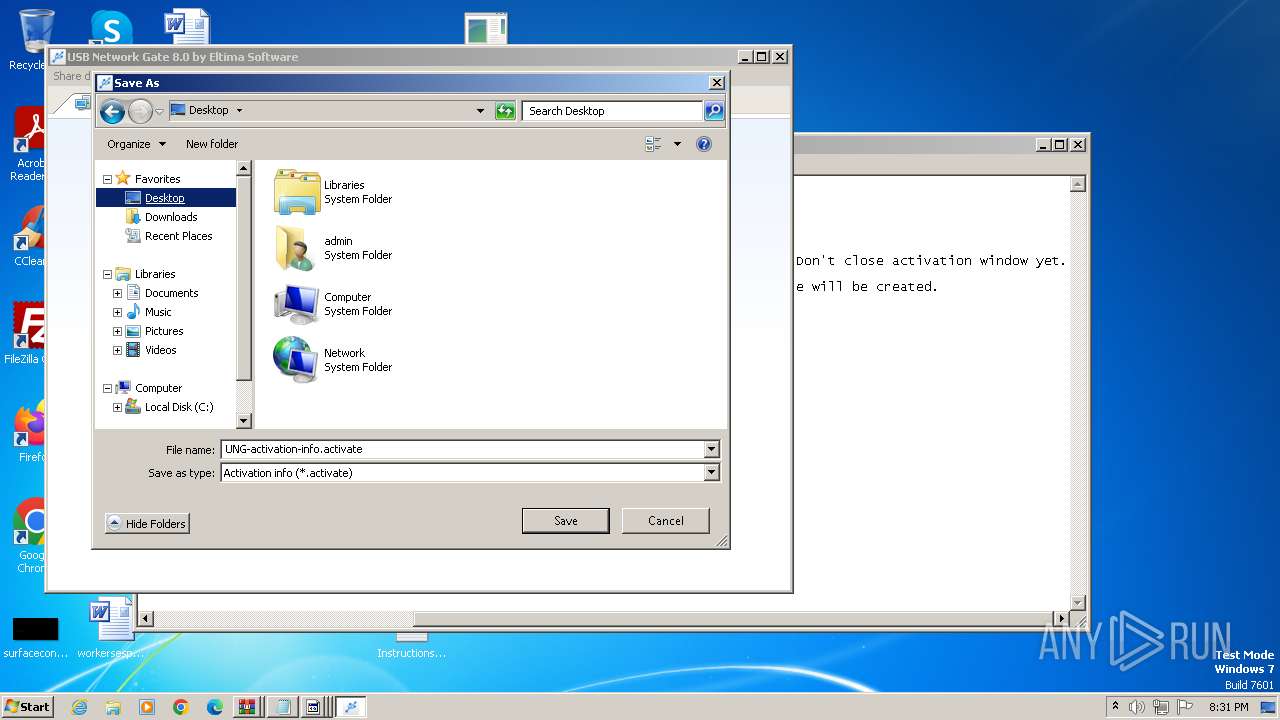This screenshot has height=720, width=1280.
Task: Select the Libraries system folder icon
Action: (x=296, y=192)
